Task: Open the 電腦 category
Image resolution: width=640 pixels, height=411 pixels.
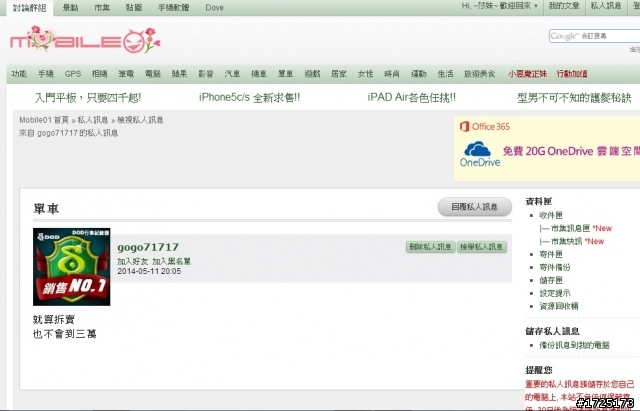Action: (153, 74)
